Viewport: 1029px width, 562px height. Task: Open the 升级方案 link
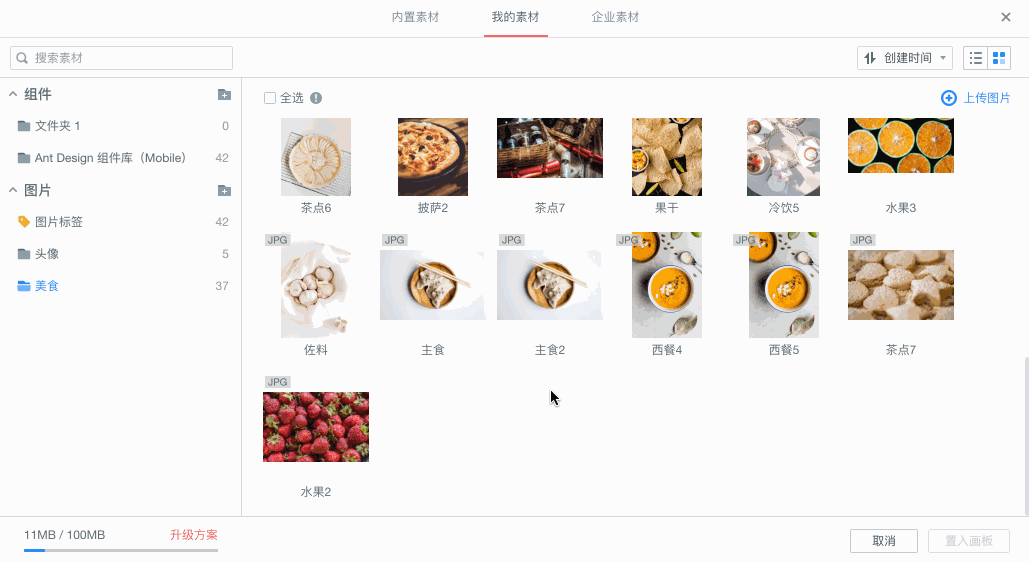(194, 535)
